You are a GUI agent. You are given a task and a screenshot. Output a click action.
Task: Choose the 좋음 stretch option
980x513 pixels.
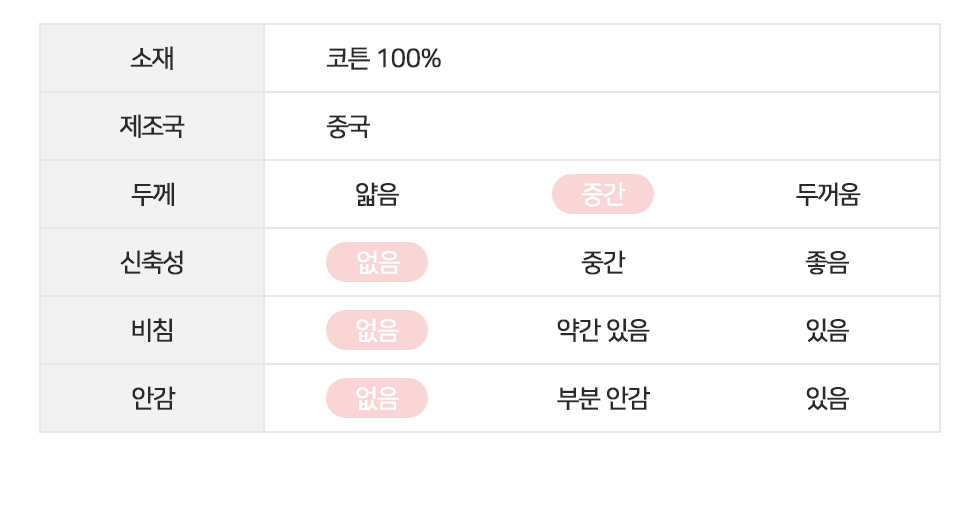point(827,263)
